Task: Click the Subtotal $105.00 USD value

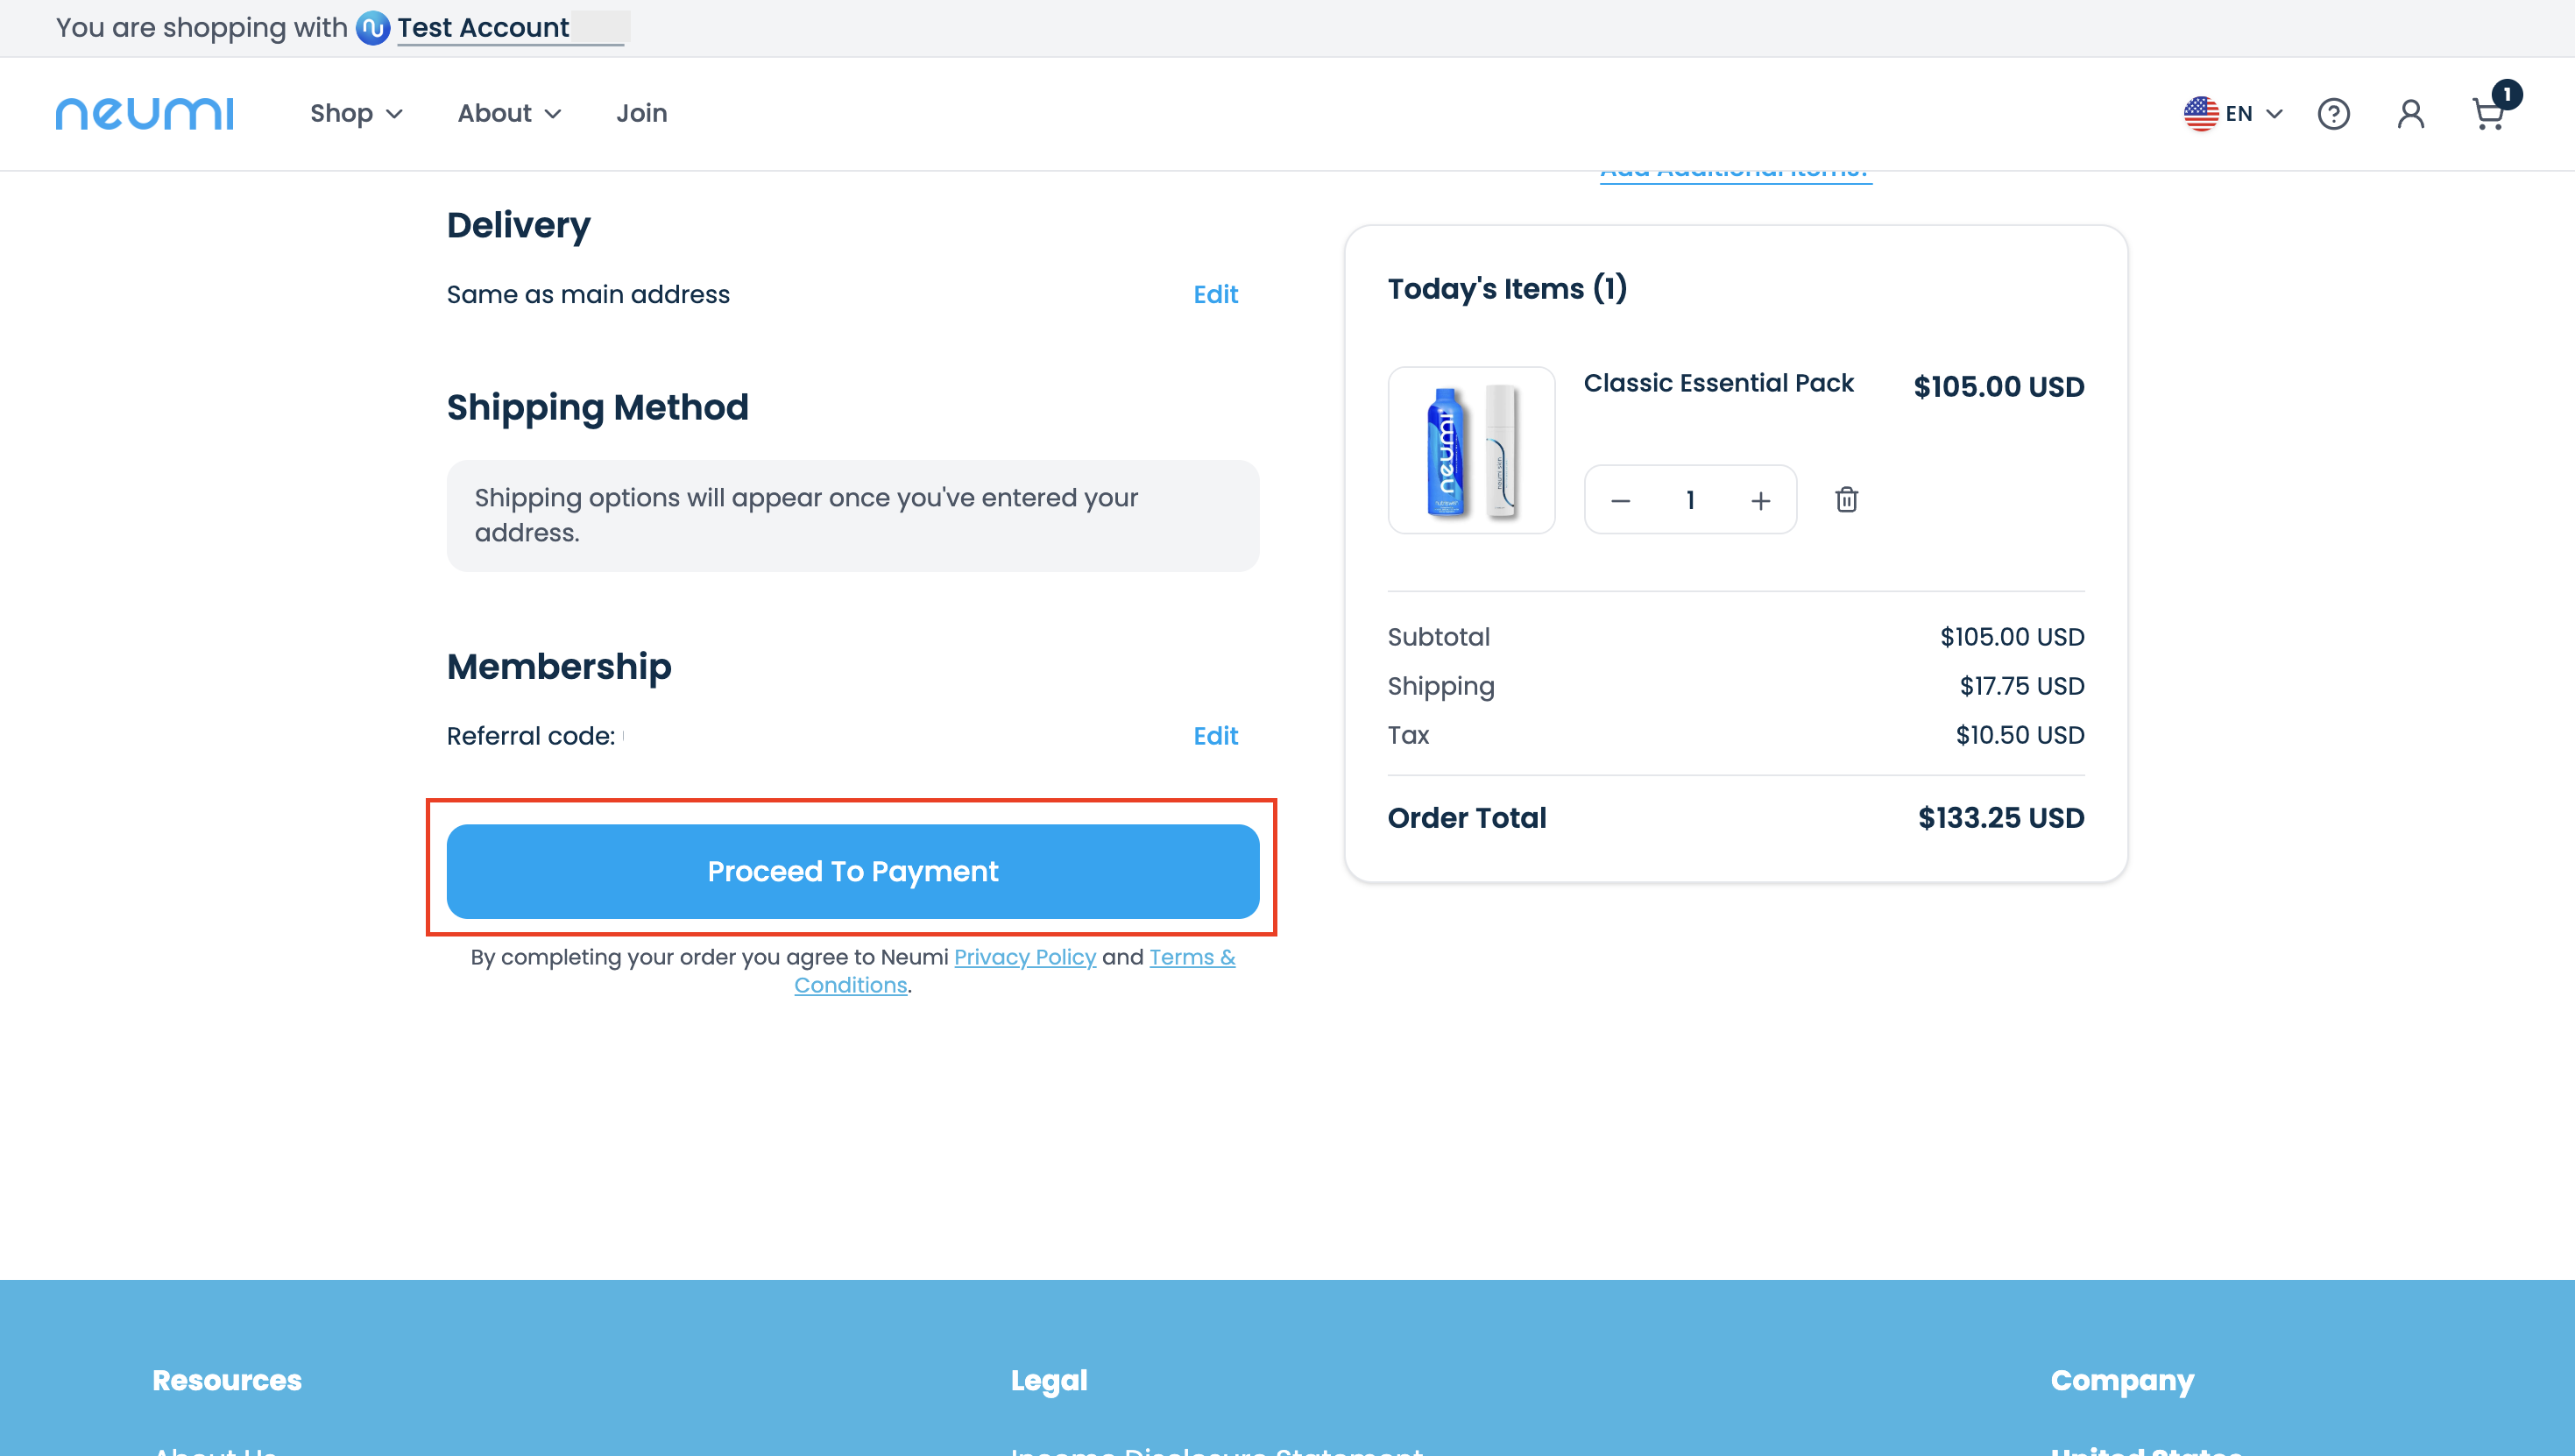Action: pyautogui.click(x=2011, y=637)
